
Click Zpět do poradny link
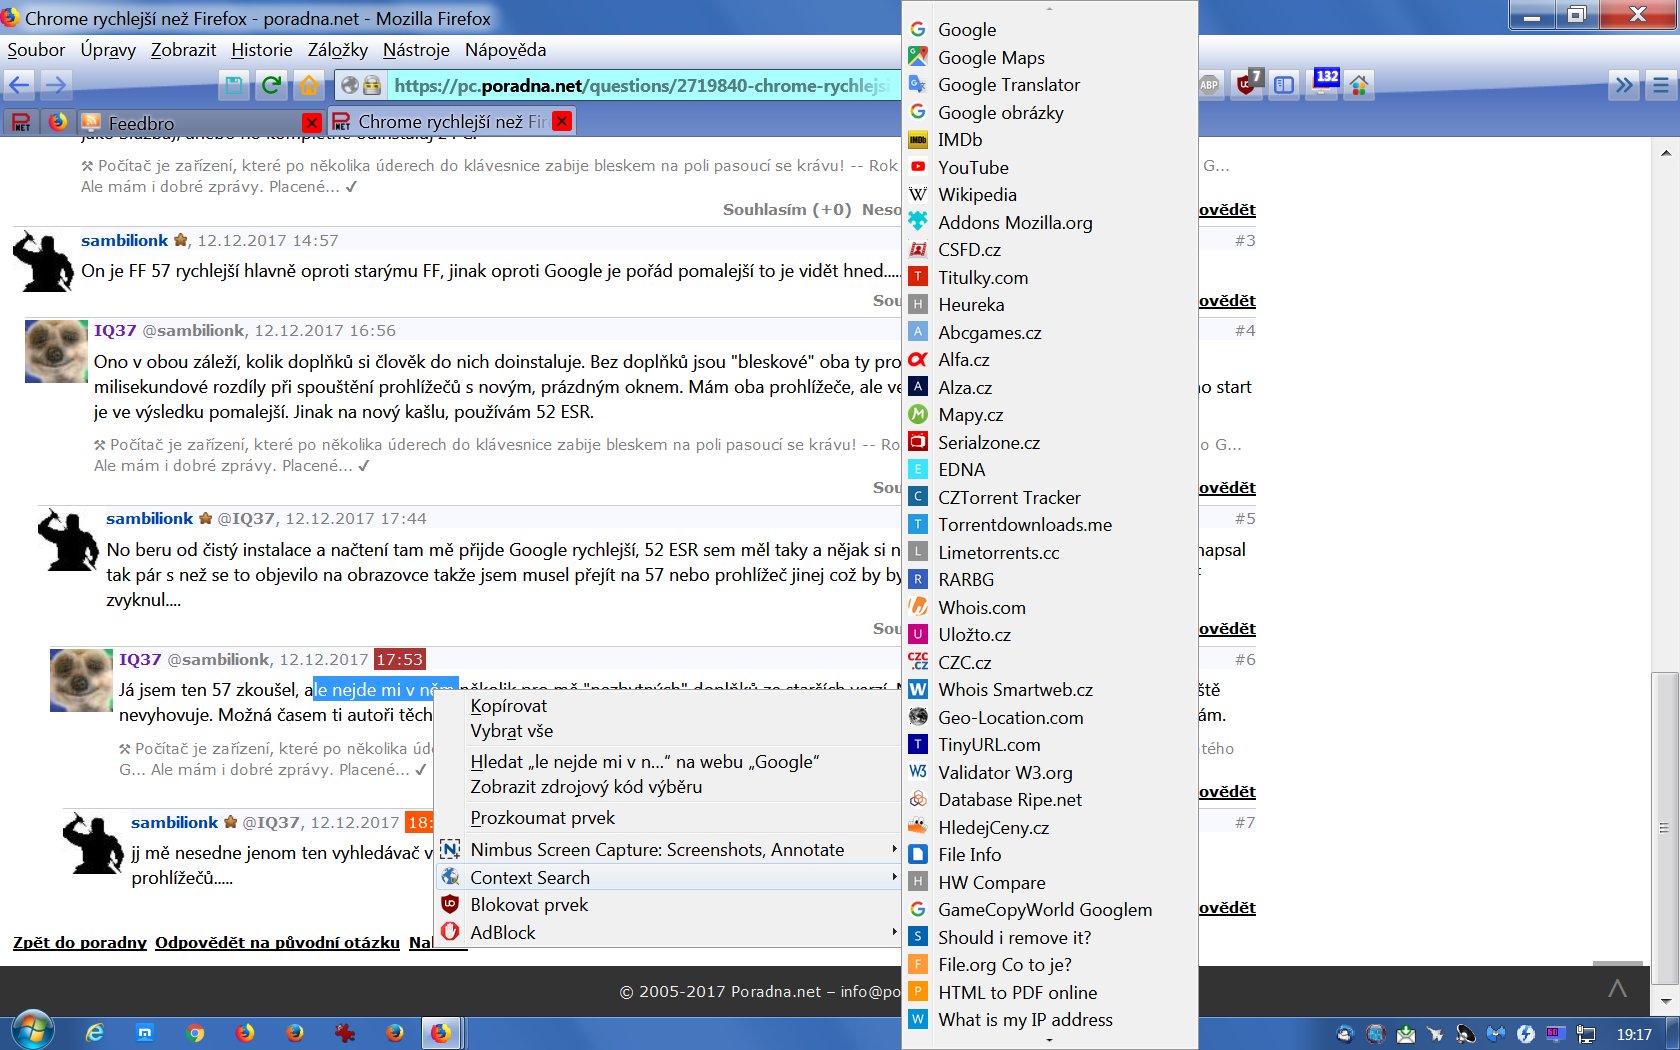point(80,942)
